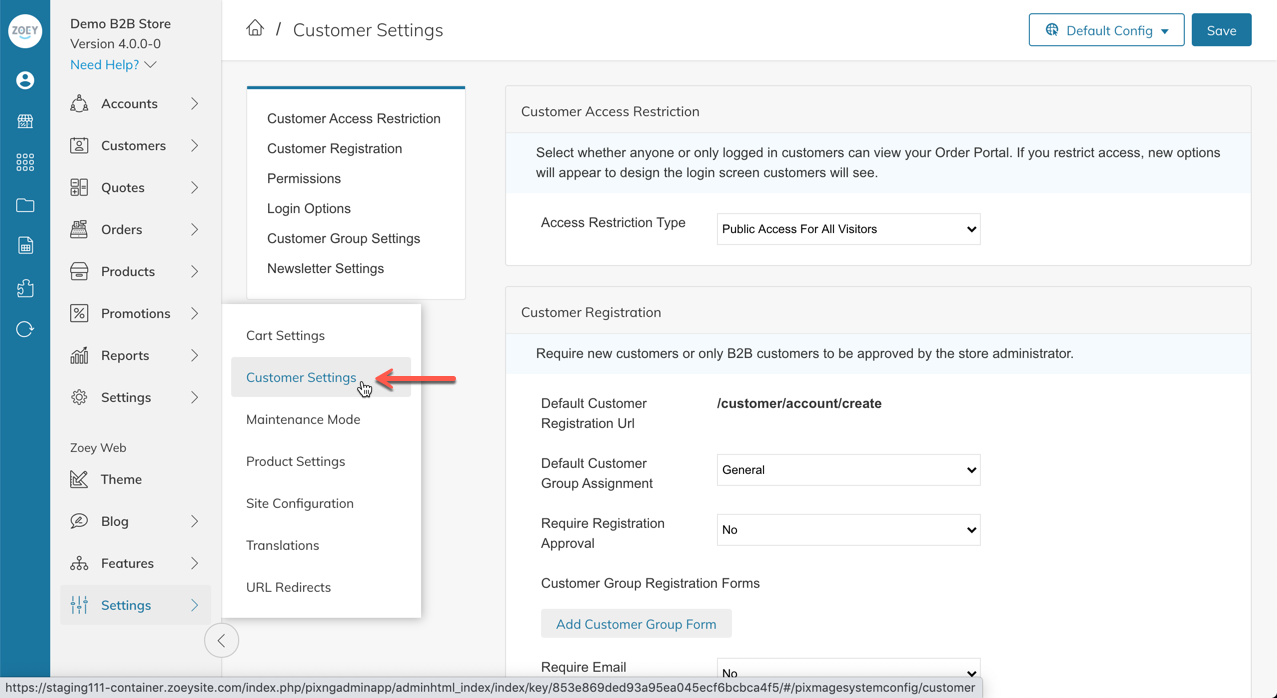Open Maintenance Mode from flyout menu
Screen dimensions: 1277x698
[x=321, y=419]
